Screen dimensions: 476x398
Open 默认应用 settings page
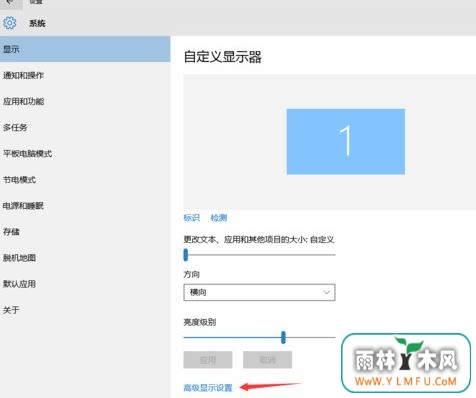tap(85, 284)
